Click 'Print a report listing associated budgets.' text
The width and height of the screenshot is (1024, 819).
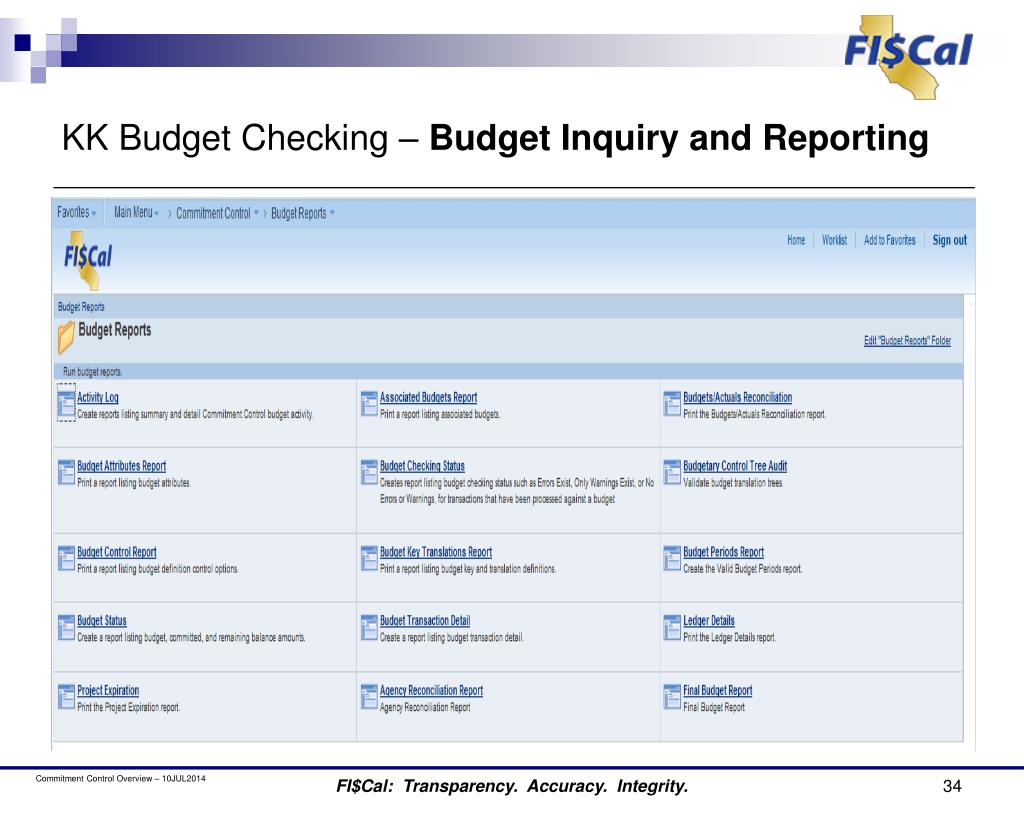click(x=440, y=414)
